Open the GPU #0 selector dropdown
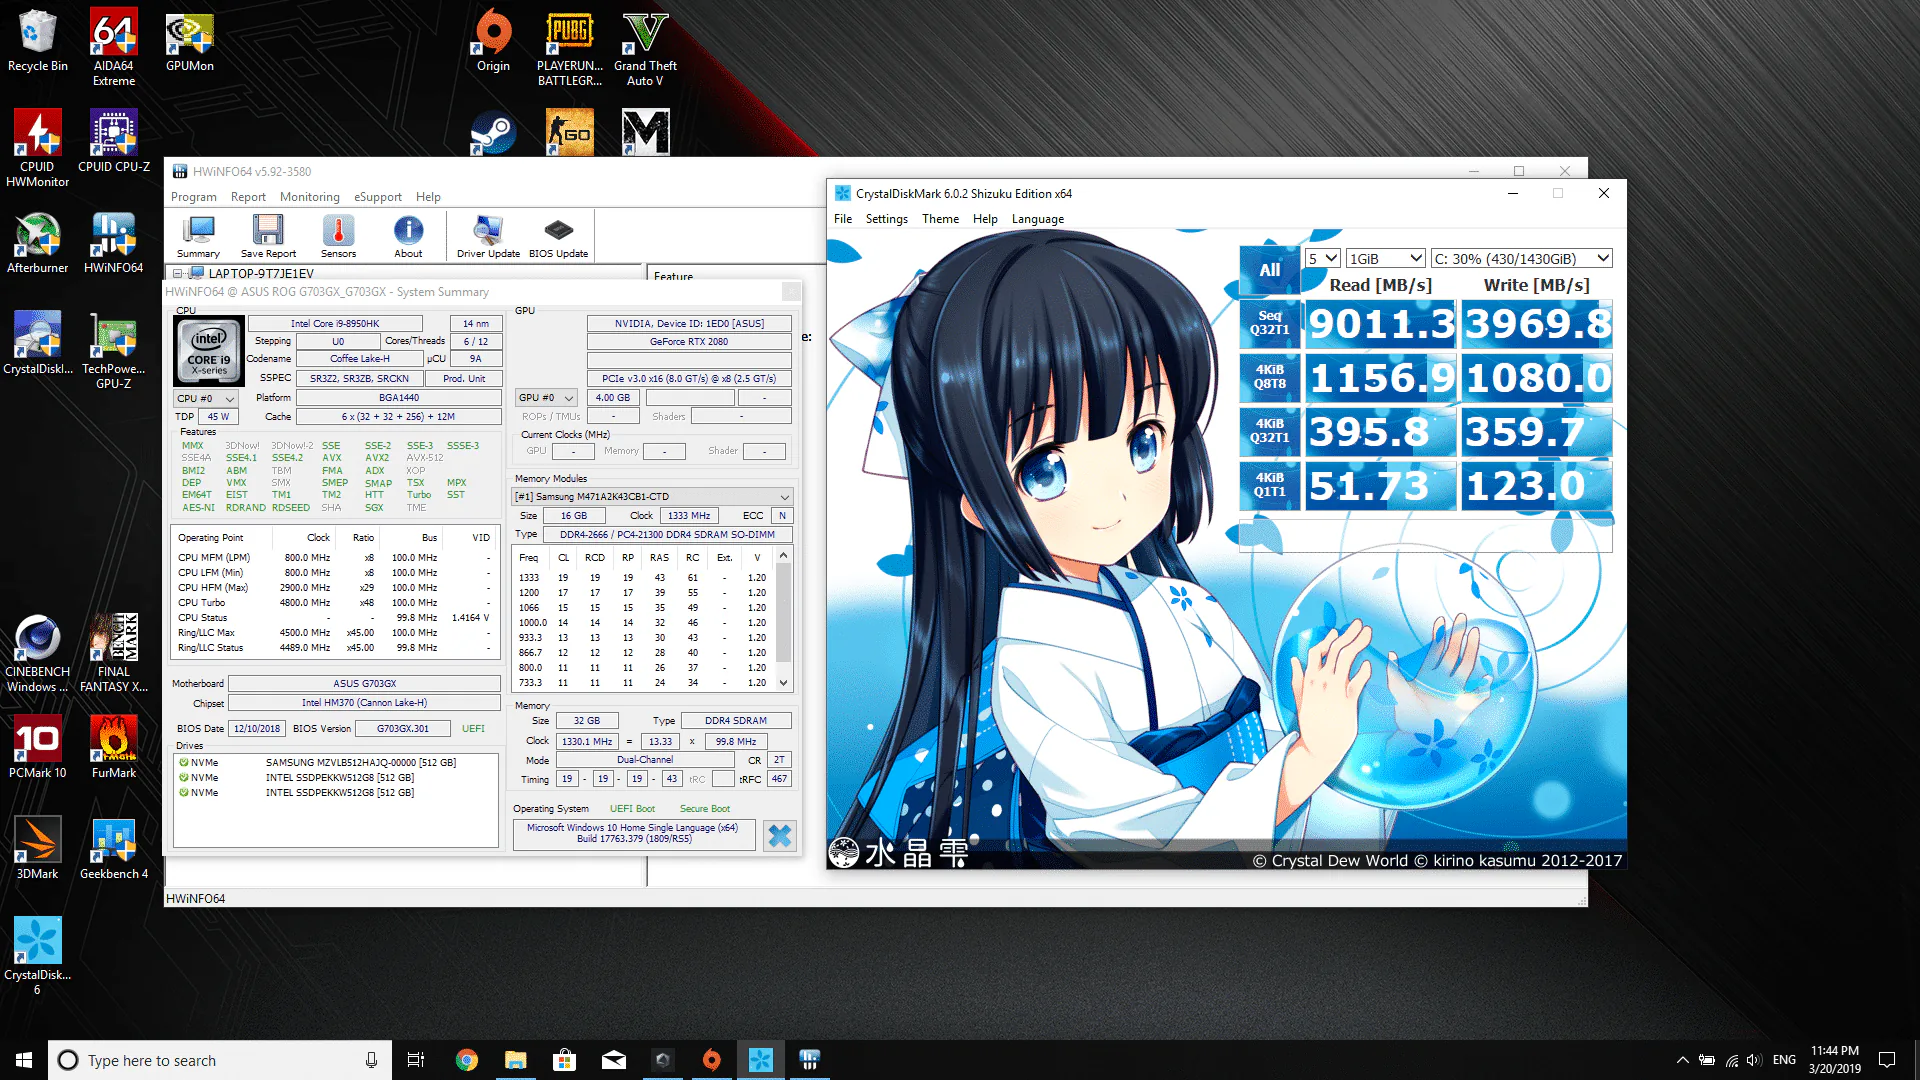 547,397
